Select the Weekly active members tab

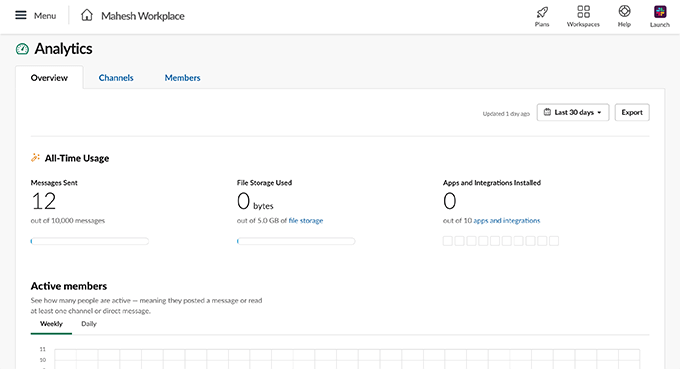(x=51, y=324)
